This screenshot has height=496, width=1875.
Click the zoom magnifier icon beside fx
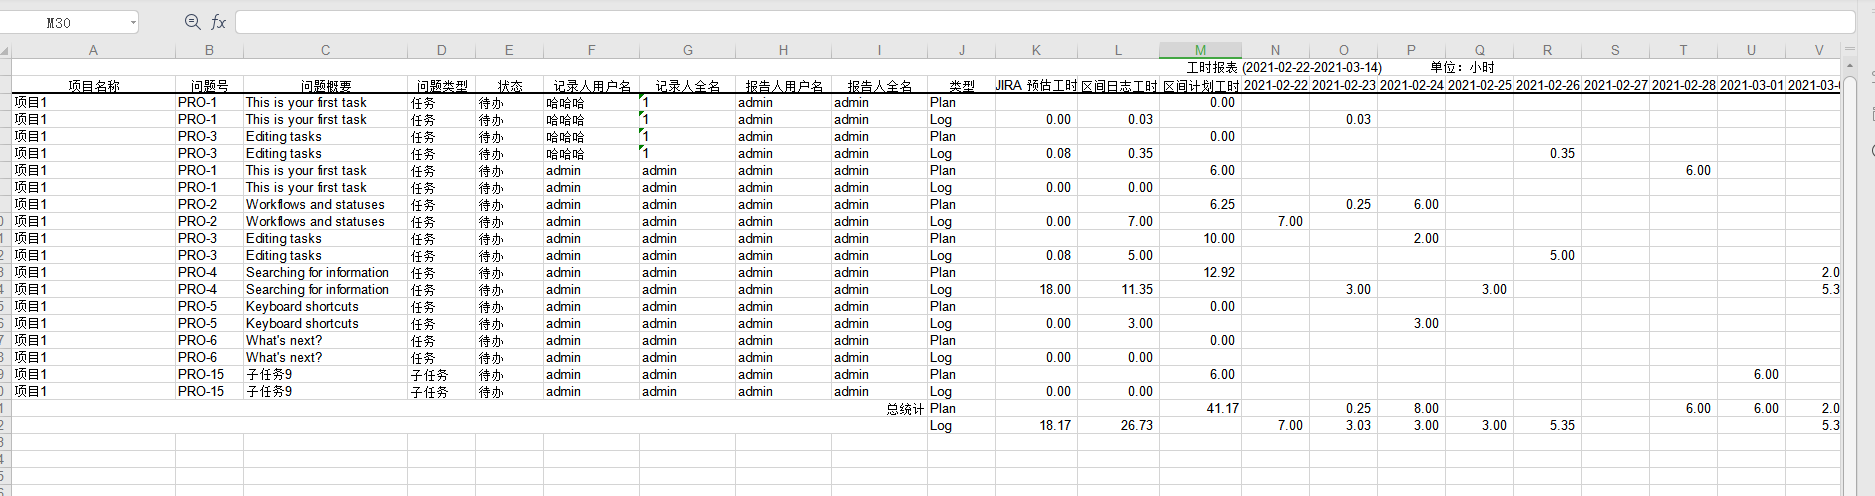193,22
